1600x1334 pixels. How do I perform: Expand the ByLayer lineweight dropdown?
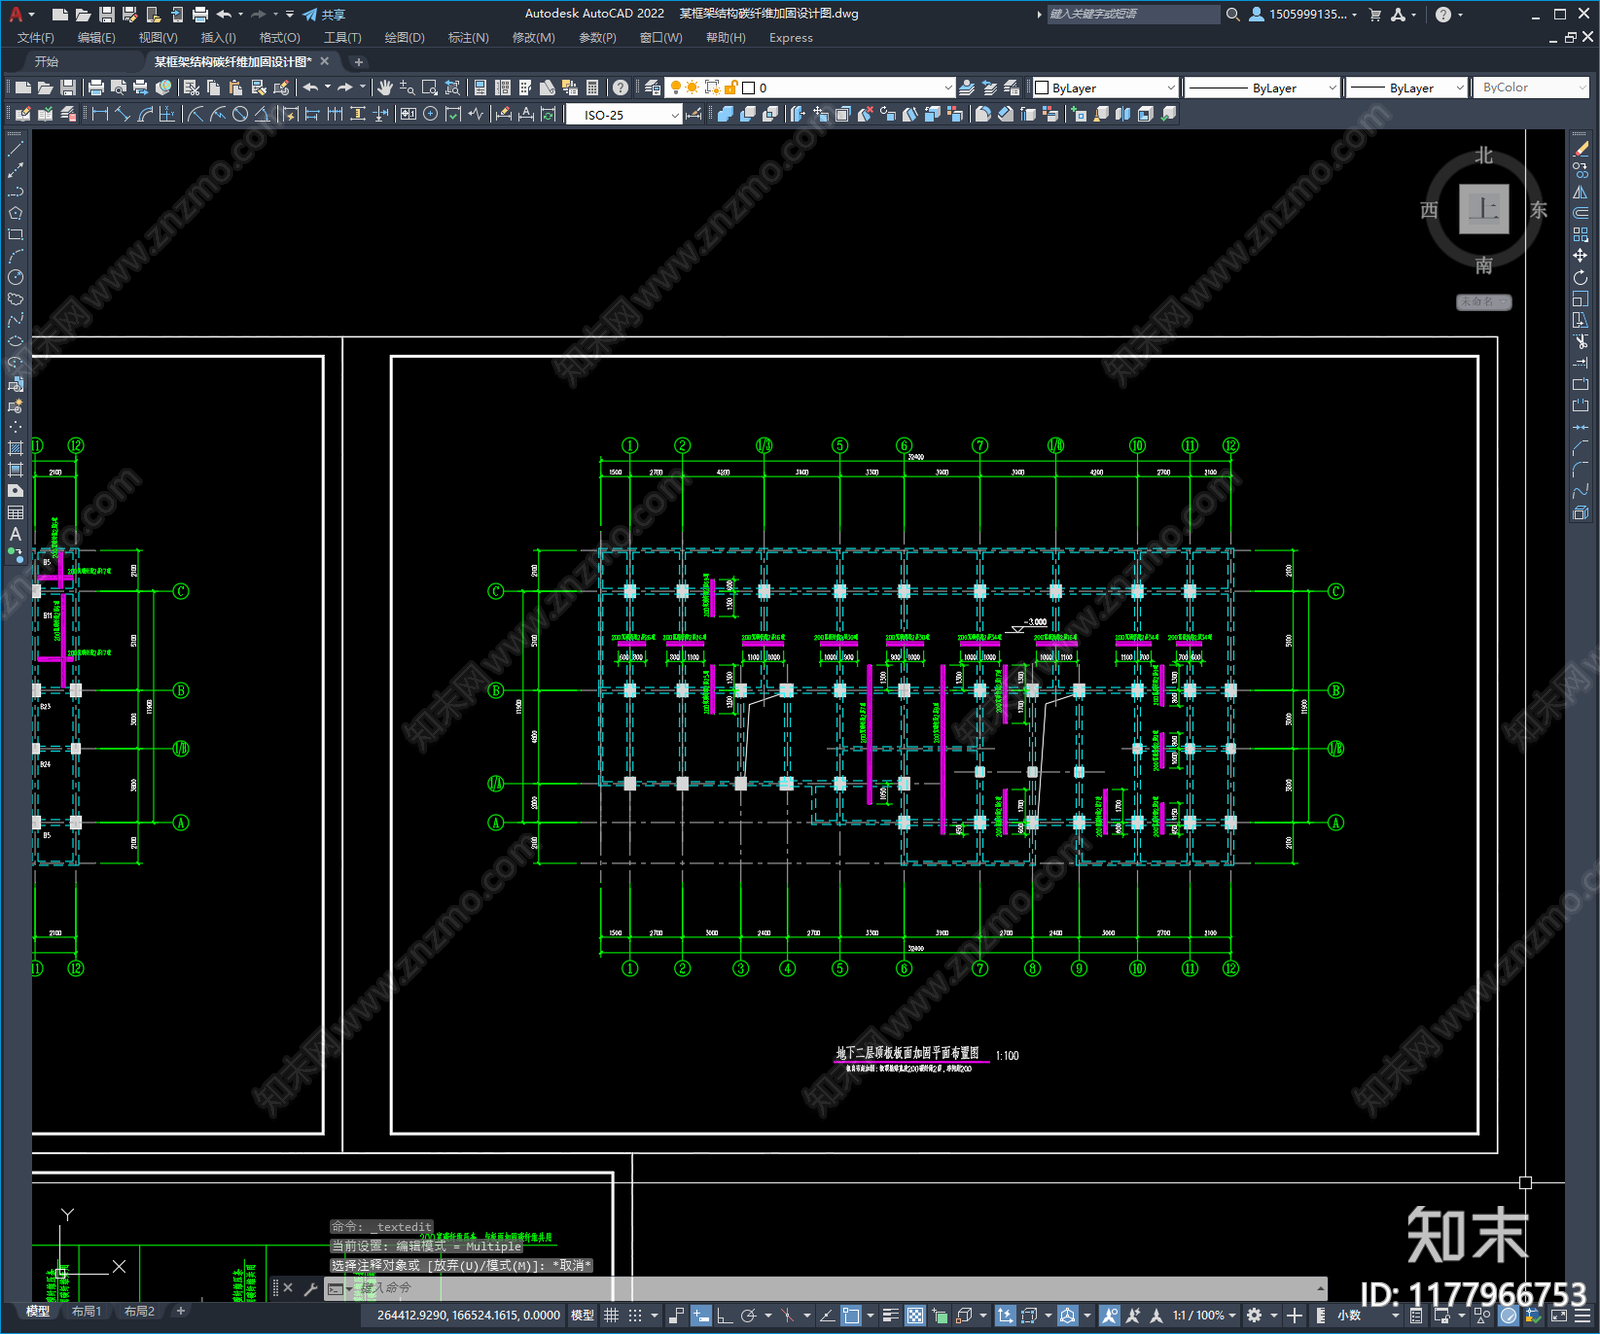coord(1406,88)
